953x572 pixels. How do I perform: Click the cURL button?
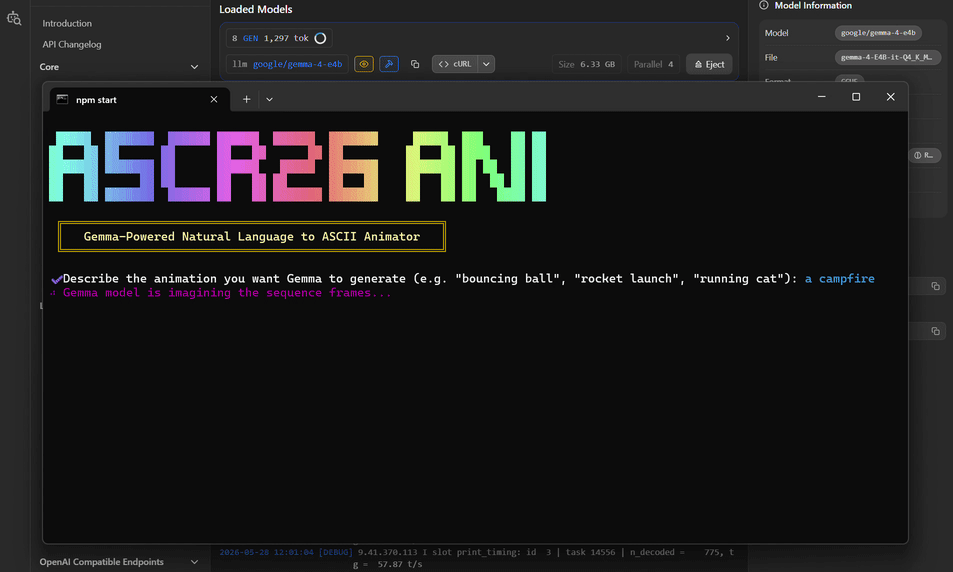455,64
